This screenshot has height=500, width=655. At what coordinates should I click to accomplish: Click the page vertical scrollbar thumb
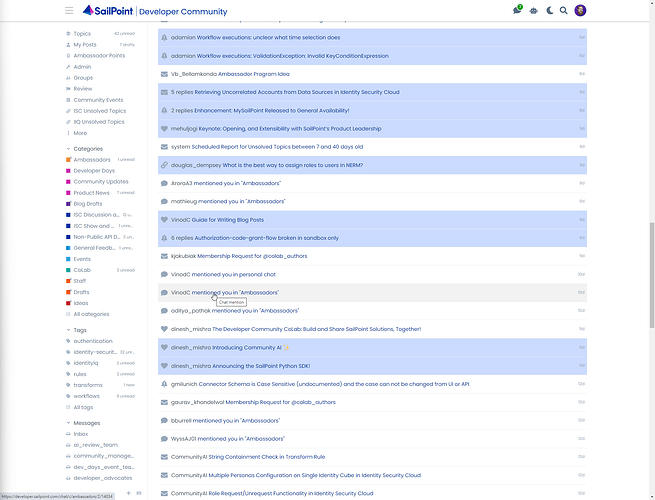click(652, 275)
